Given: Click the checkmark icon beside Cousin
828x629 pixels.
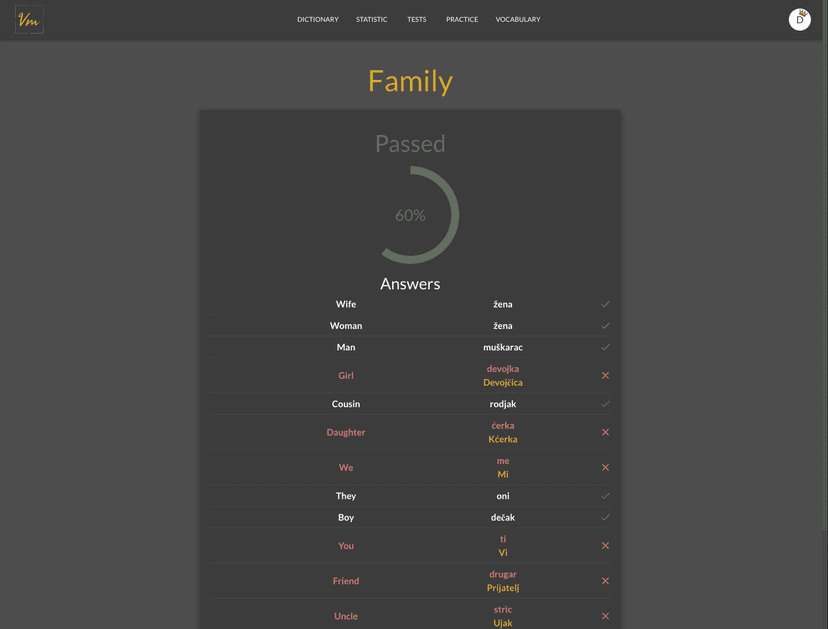Looking at the screenshot, I should [x=605, y=404].
